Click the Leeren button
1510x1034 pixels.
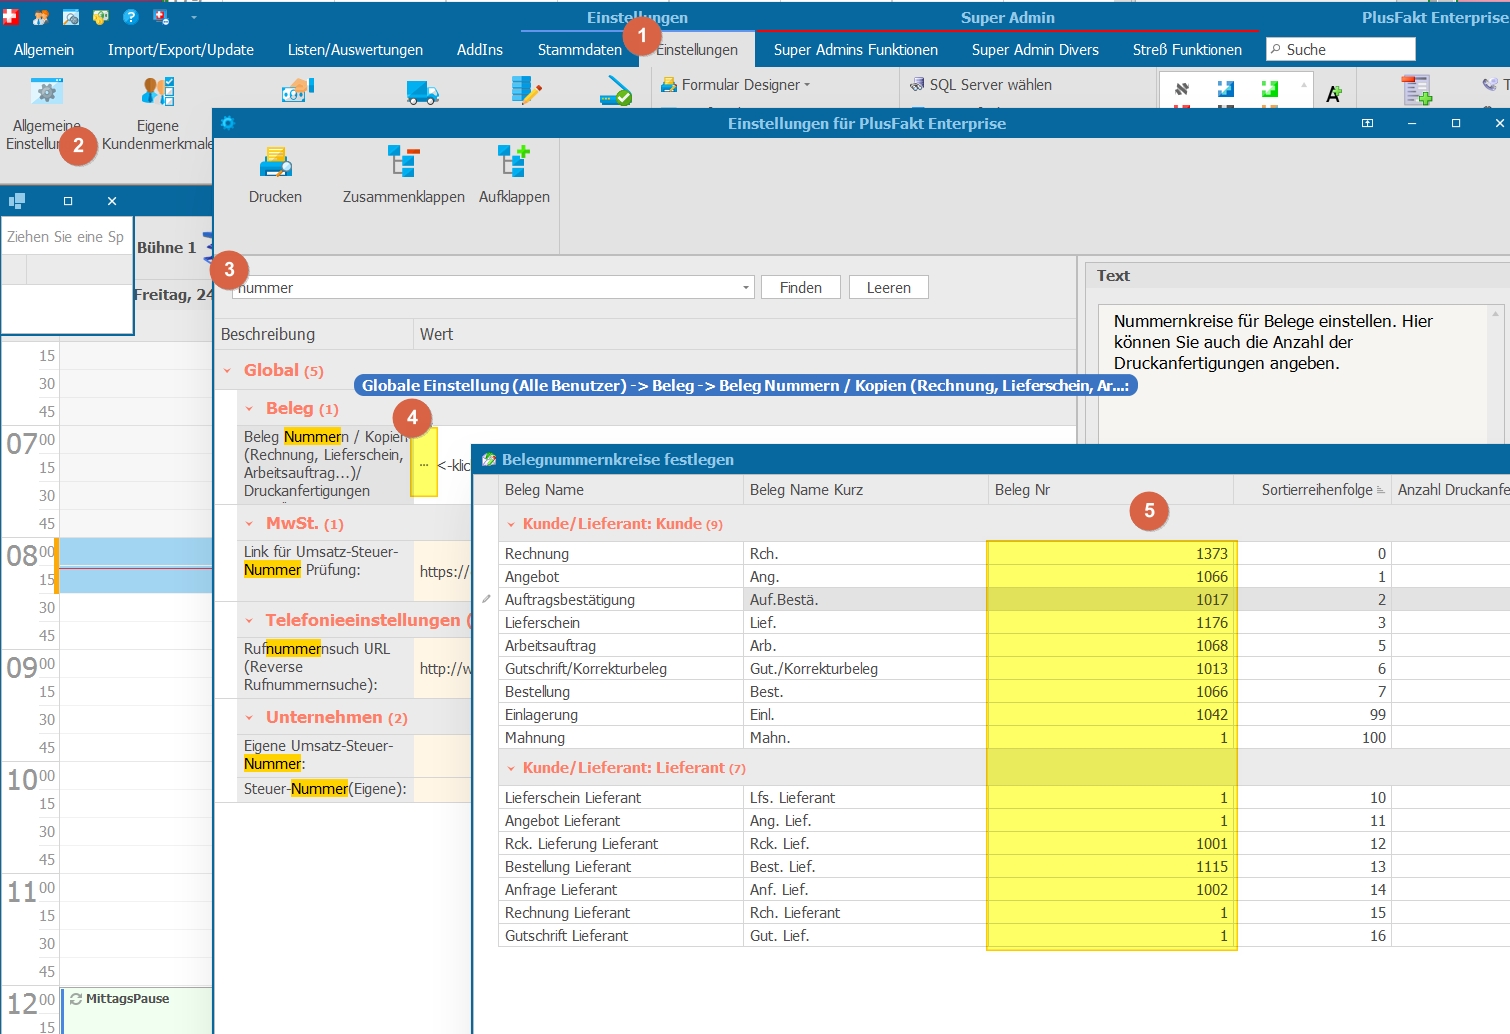(x=889, y=288)
